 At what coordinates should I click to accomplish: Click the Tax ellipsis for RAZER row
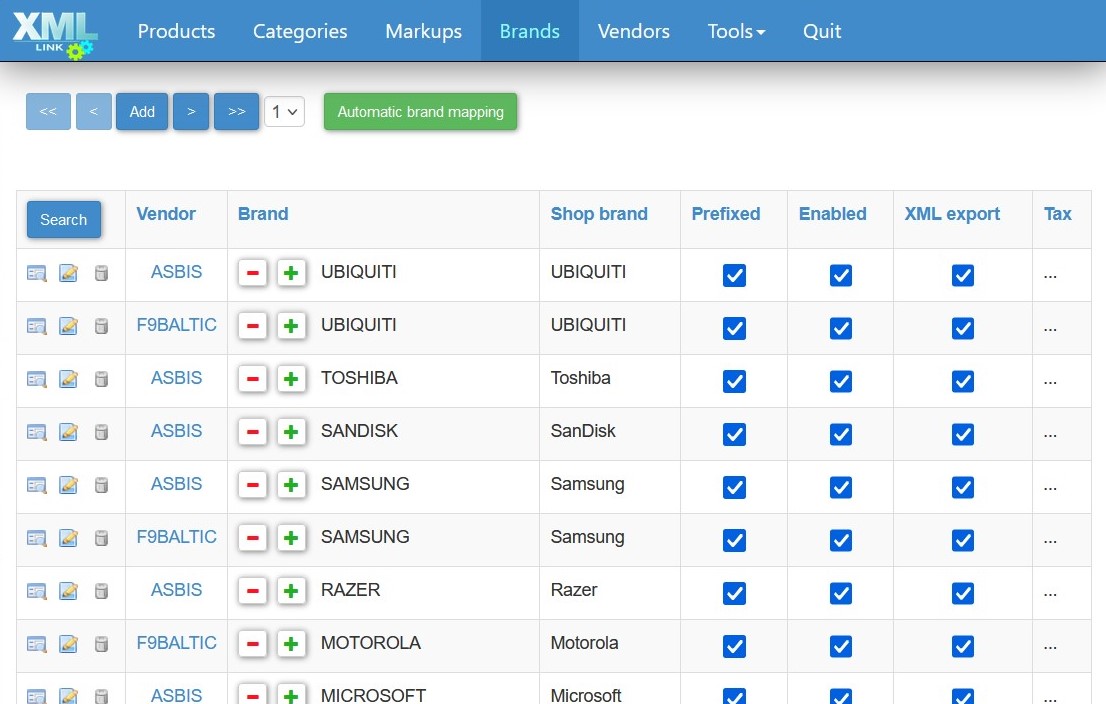pyautogui.click(x=1050, y=594)
